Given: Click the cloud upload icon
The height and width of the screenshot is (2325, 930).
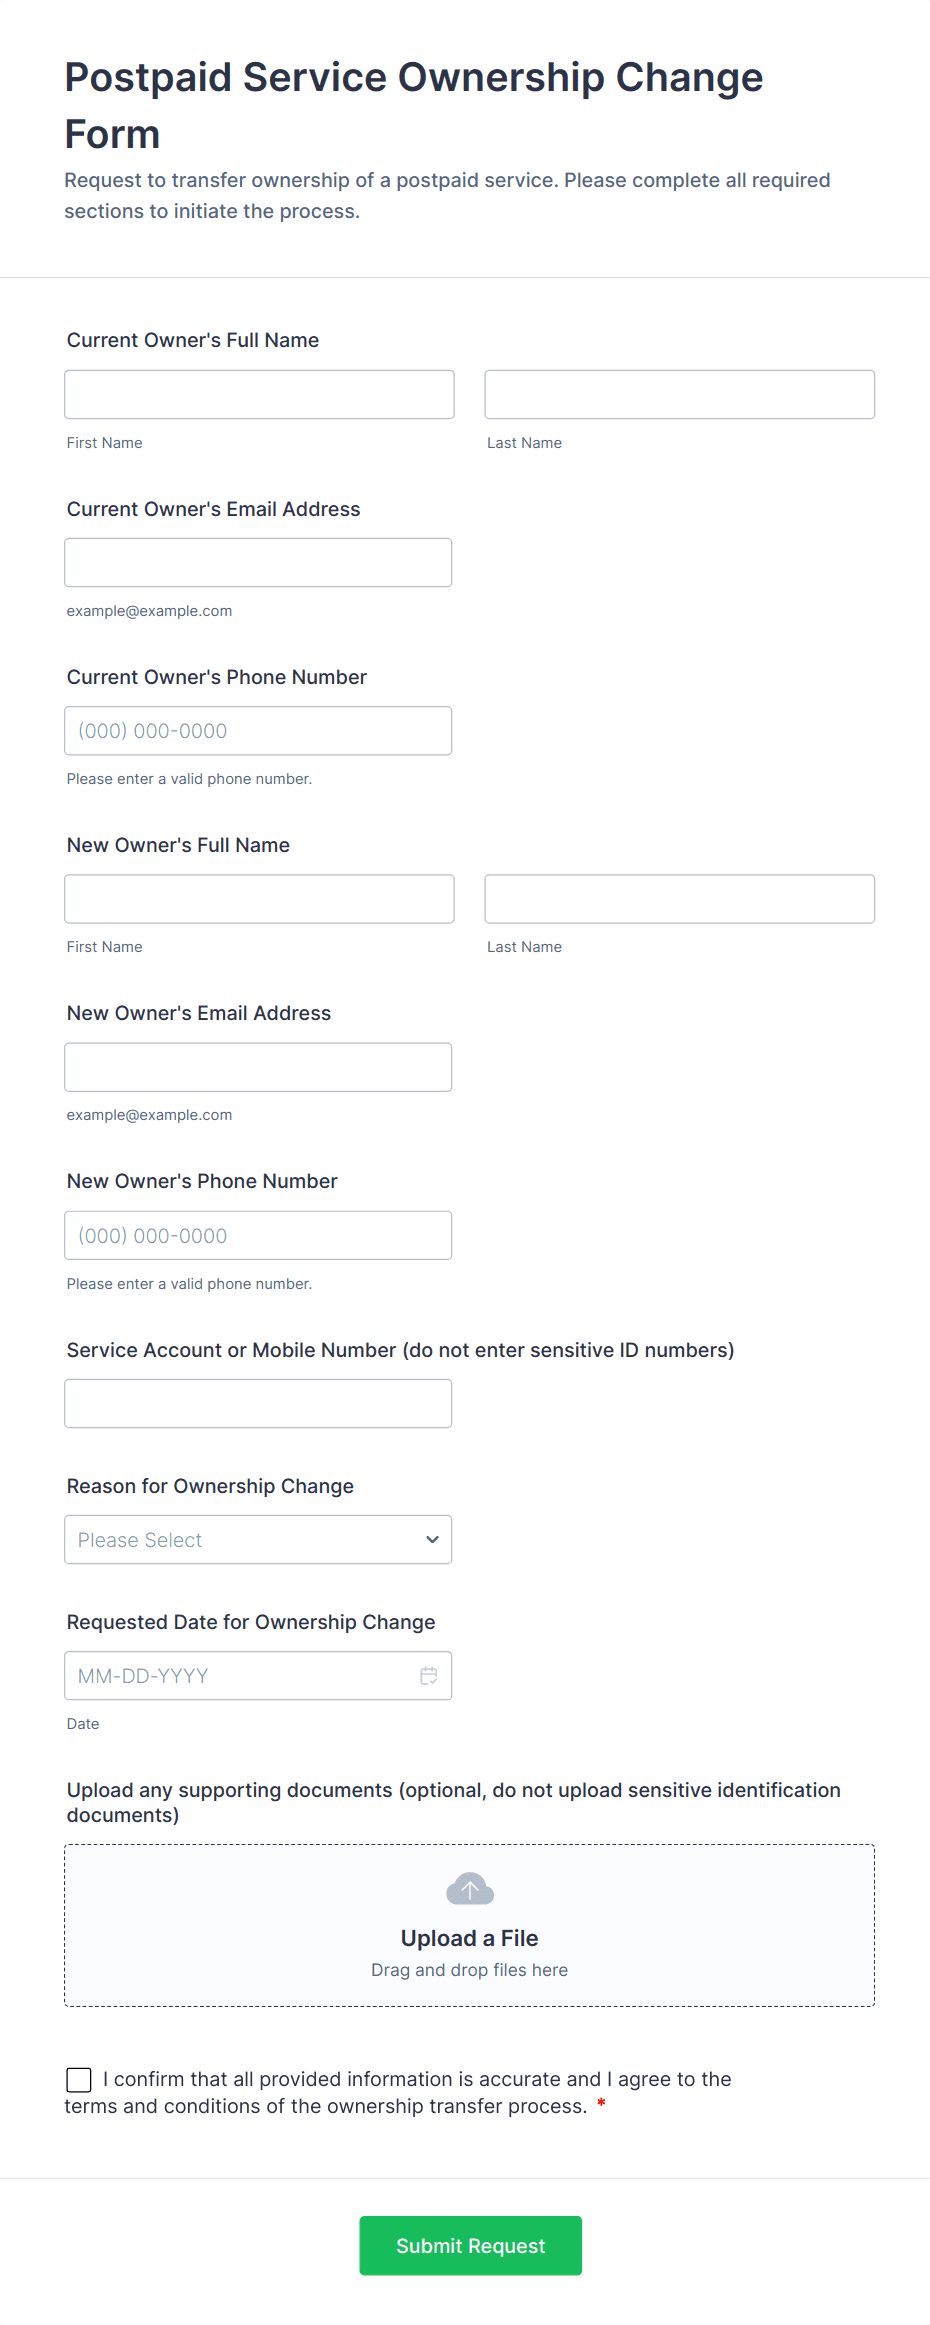Looking at the screenshot, I should (x=469, y=1889).
